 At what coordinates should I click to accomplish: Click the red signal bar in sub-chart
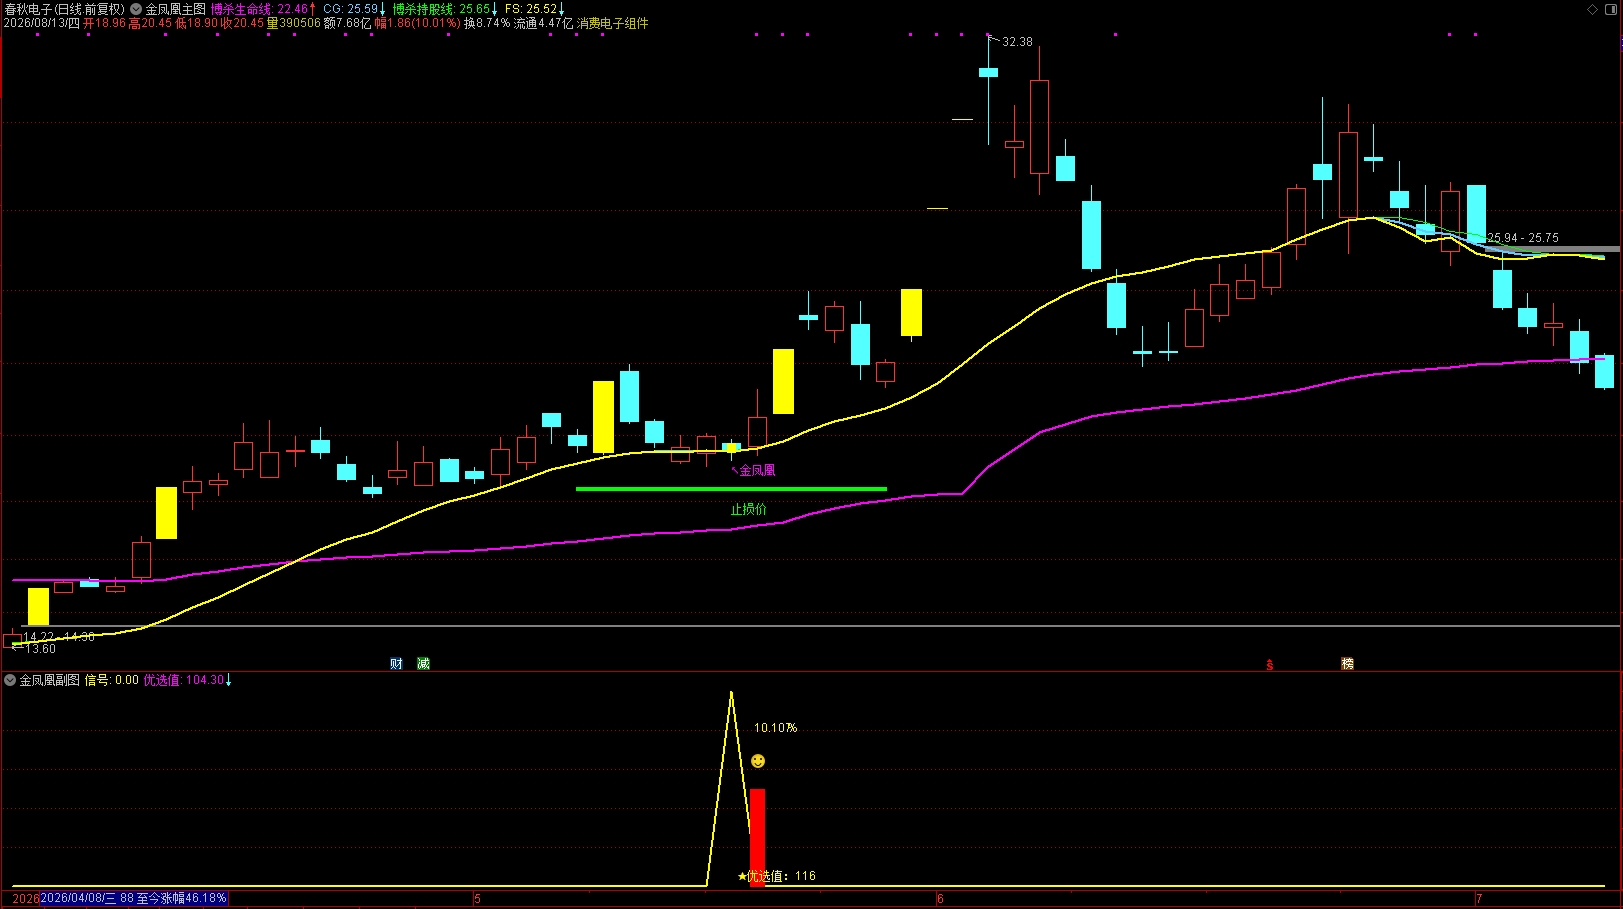point(757,837)
